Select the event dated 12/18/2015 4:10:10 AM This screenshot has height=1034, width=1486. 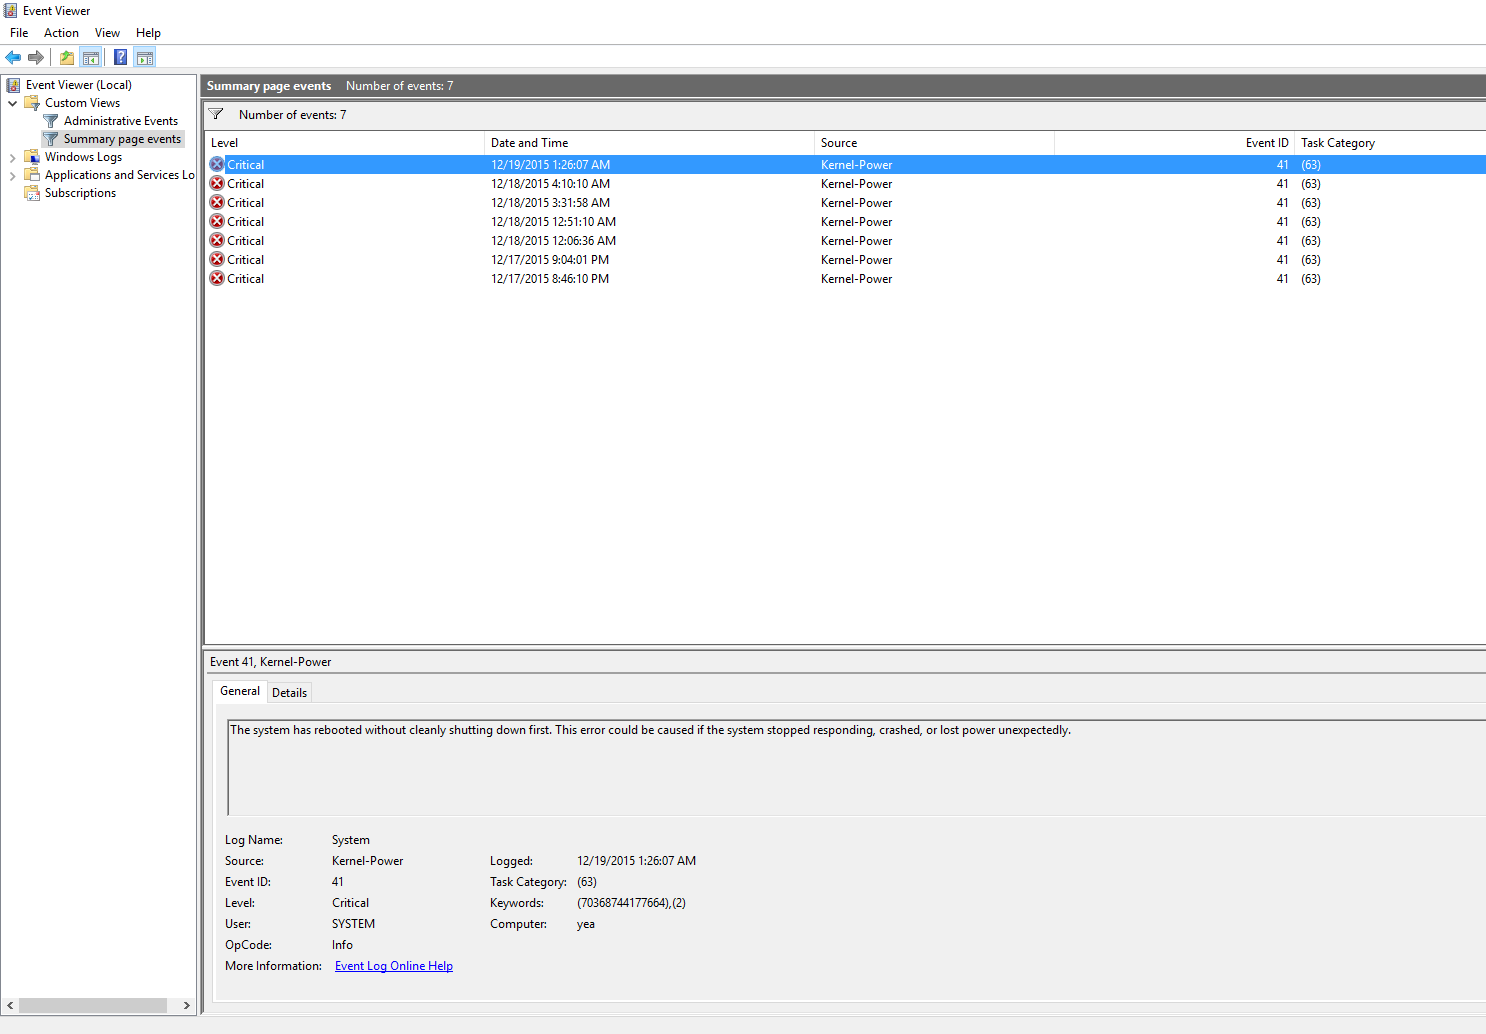845,183
